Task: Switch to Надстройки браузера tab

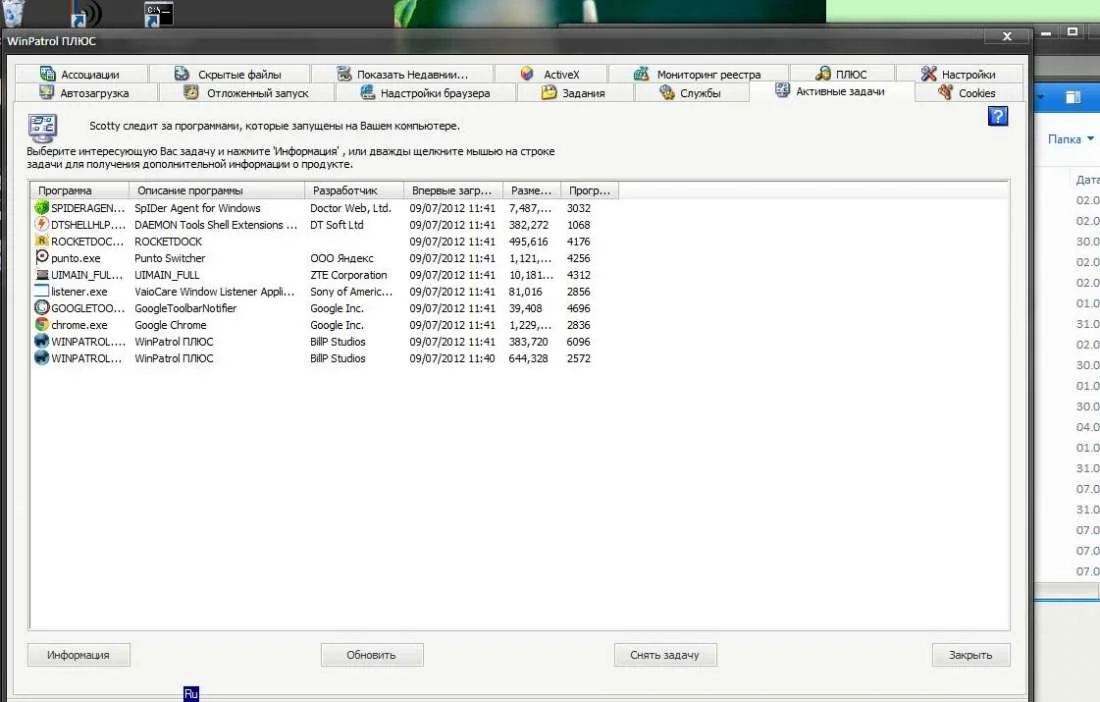Action: pyautogui.click(x=426, y=93)
